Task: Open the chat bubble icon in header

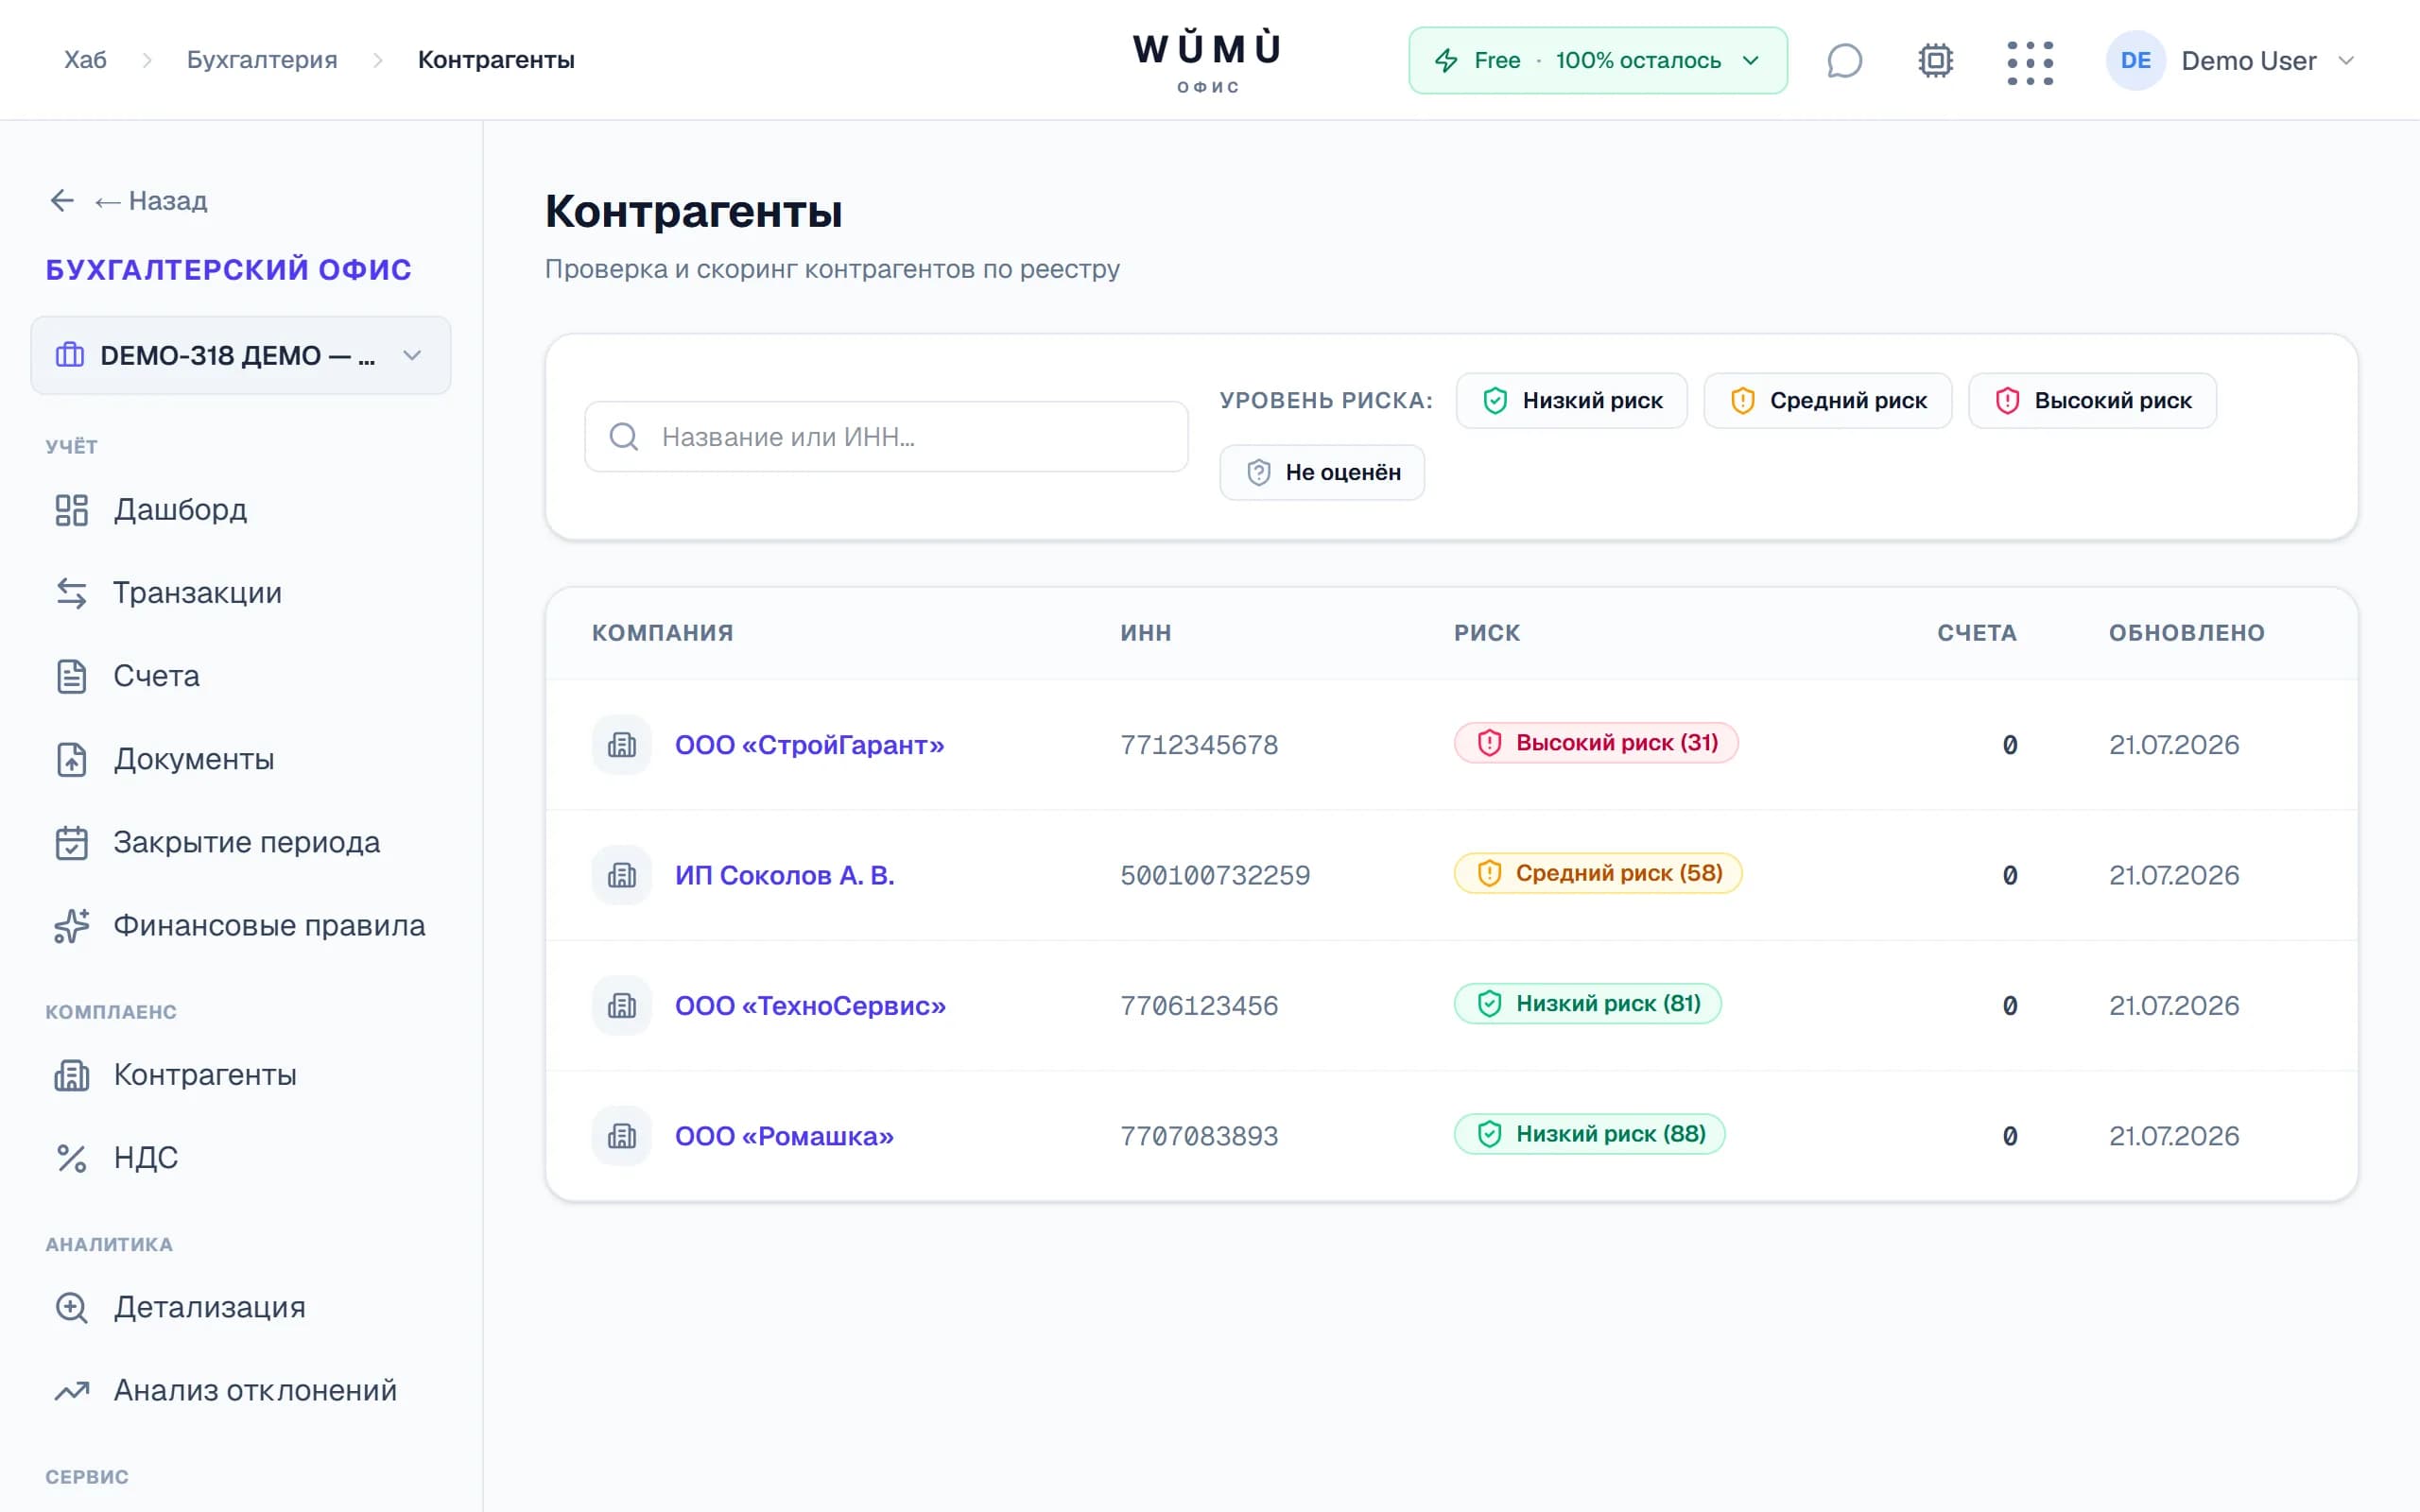Action: tap(1844, 60)
